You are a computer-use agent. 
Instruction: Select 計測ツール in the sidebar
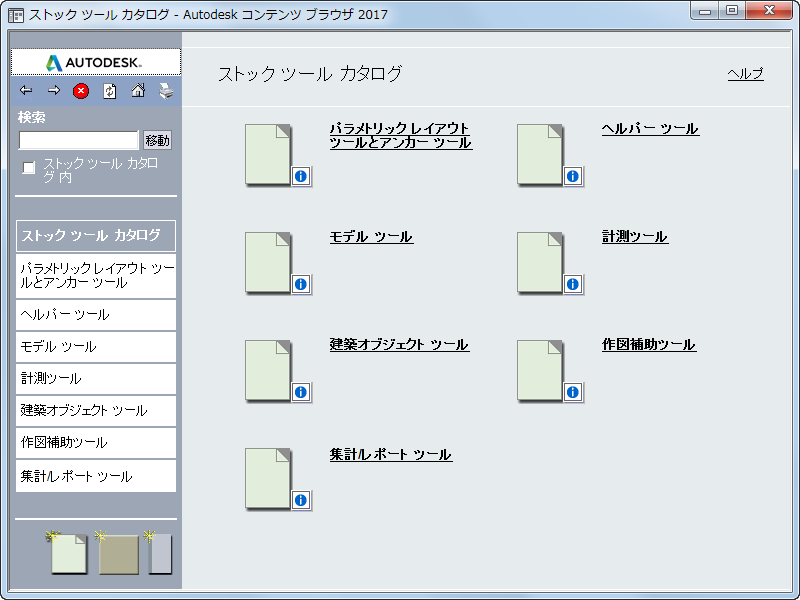96,379
